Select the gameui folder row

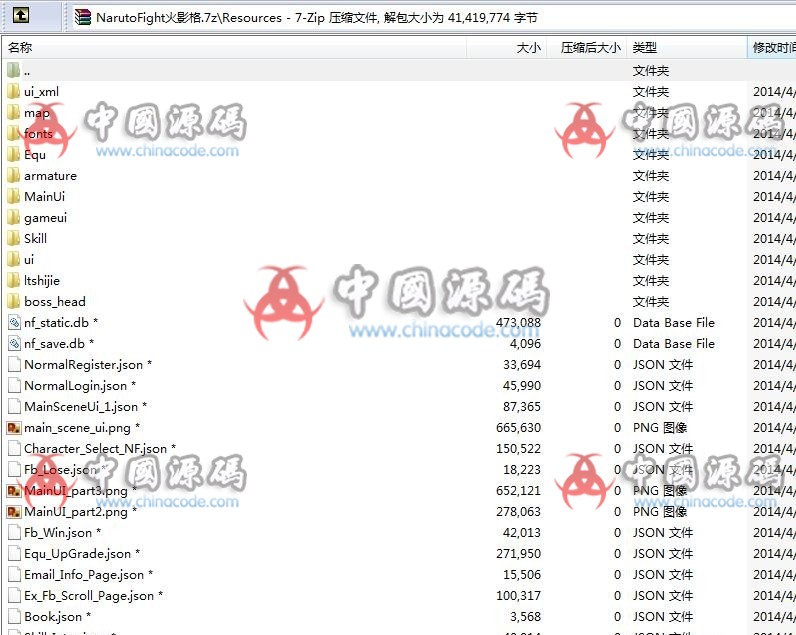tap(45, 218)
